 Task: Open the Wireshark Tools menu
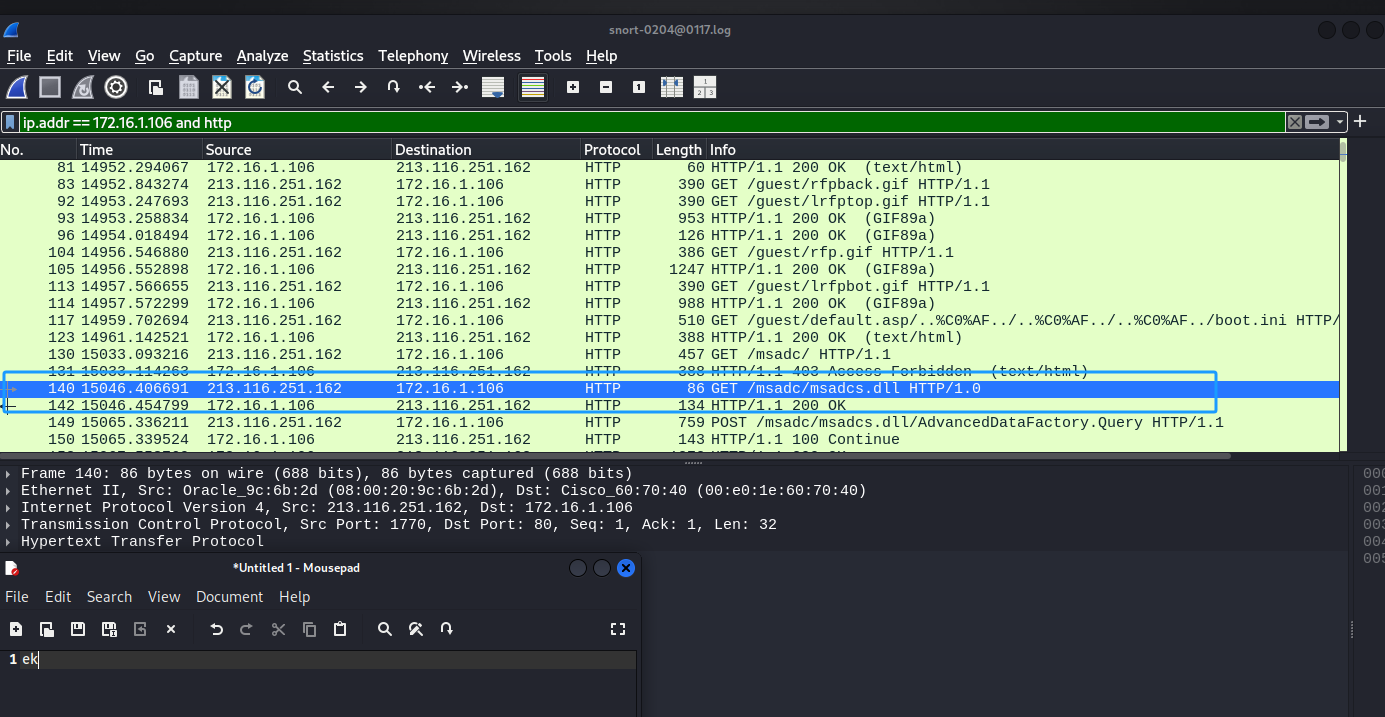coord(553,56)
